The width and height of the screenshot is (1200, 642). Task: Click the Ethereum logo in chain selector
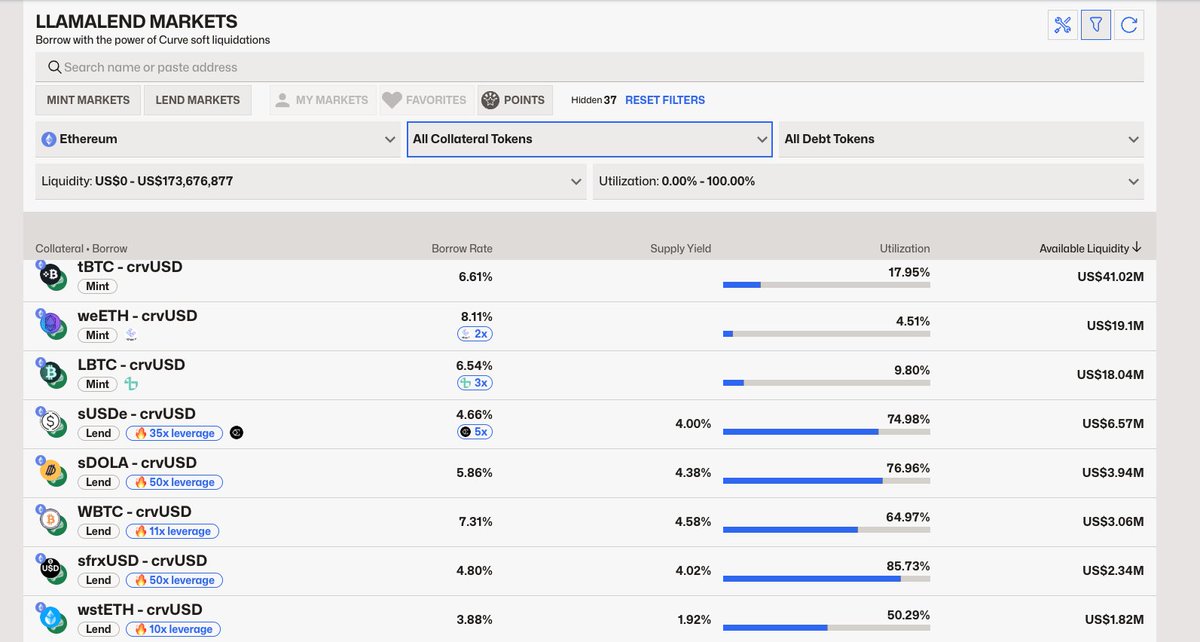[49, 139]
